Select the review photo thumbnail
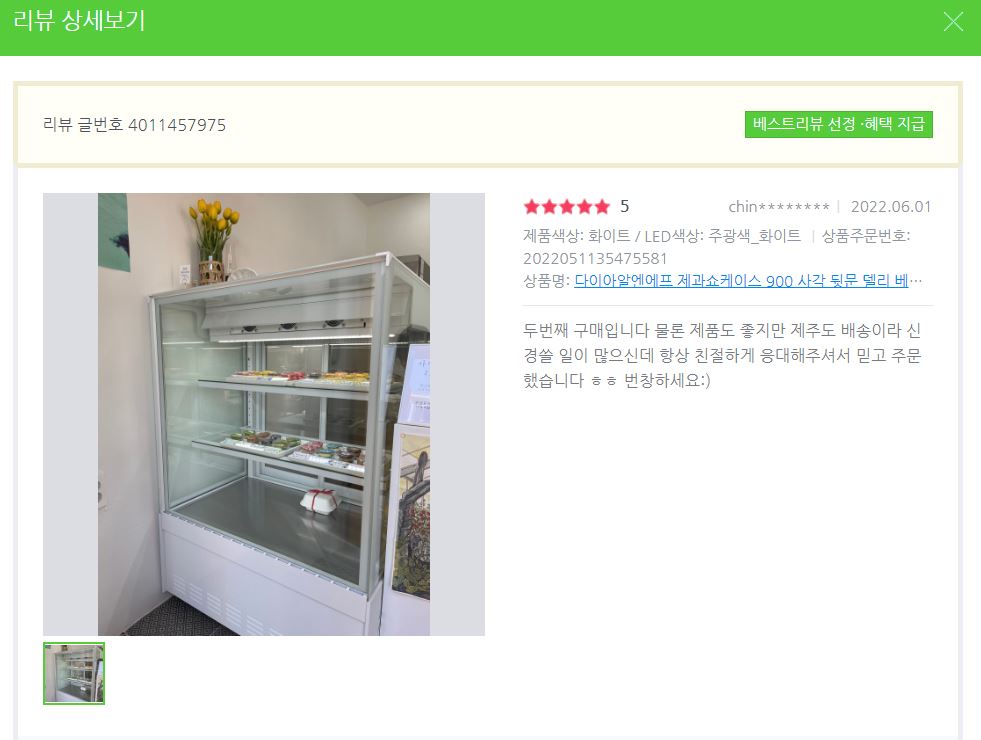The width and height of the screenshot is (981, 740). click(x=74, y=673)
